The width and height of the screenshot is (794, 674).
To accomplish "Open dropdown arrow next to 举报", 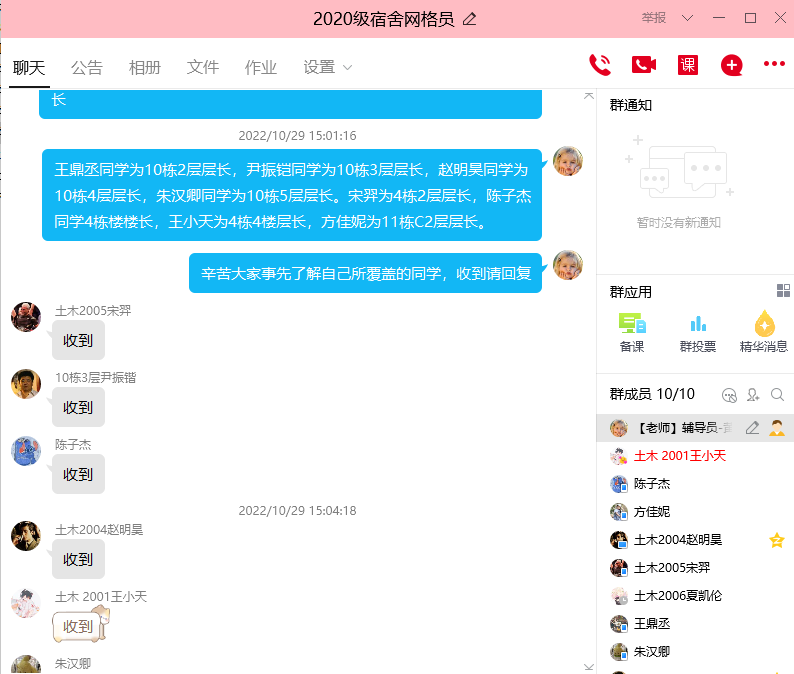I will tap(687, 18).
